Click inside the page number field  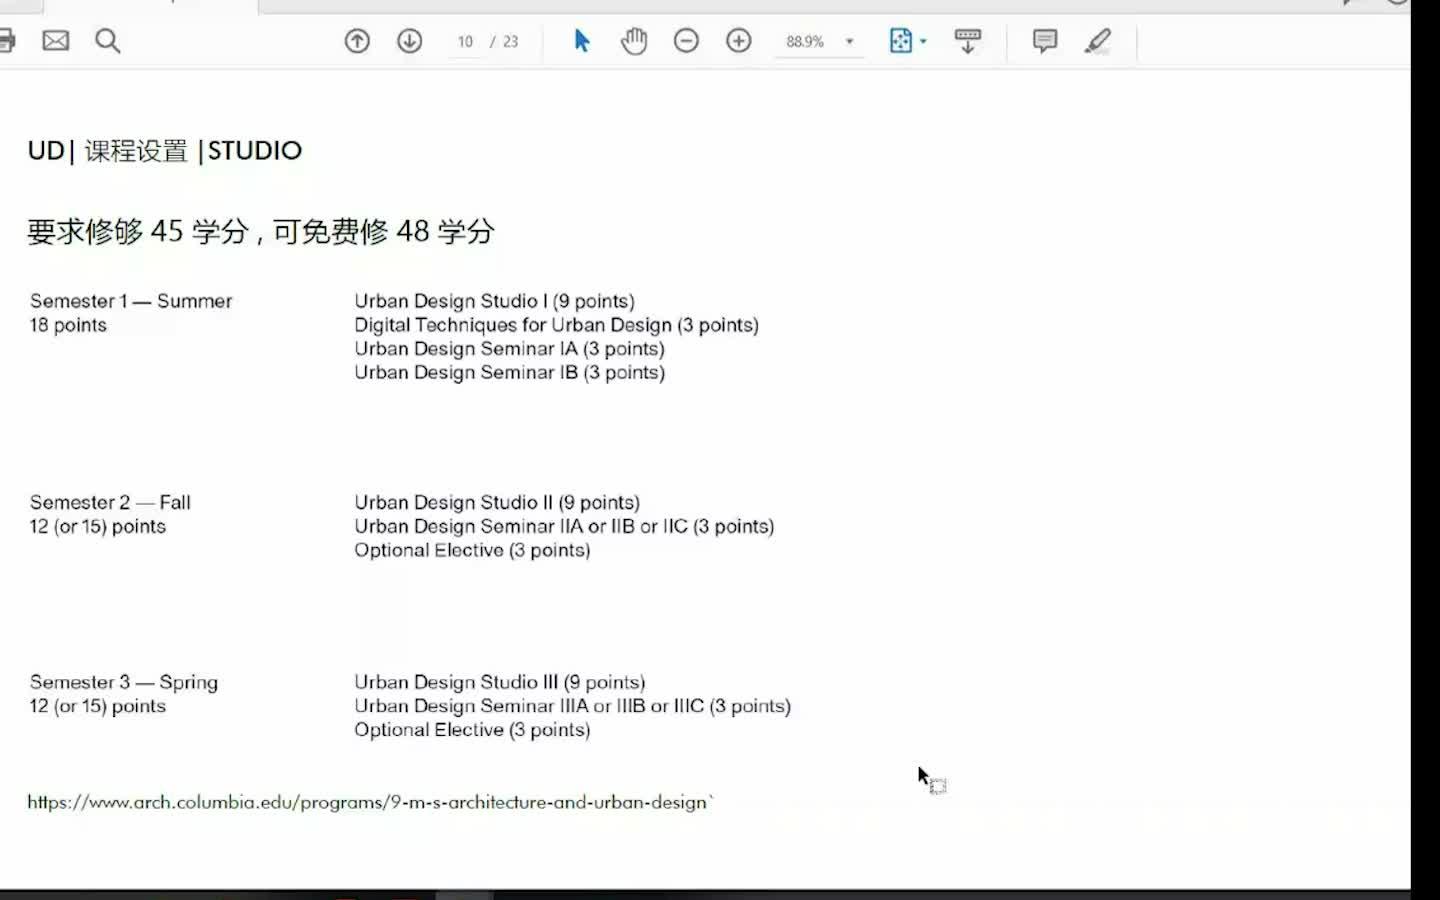[464, 41]
